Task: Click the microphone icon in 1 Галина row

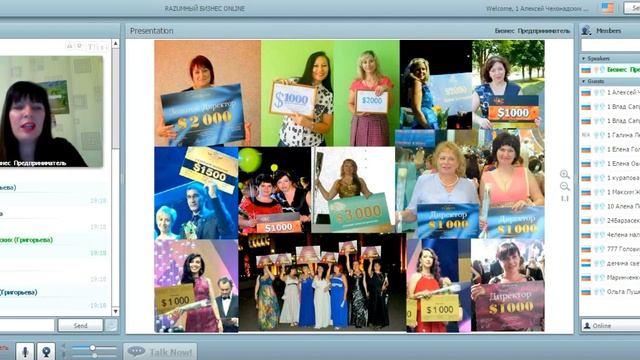Action: click(x=596, y=135)
